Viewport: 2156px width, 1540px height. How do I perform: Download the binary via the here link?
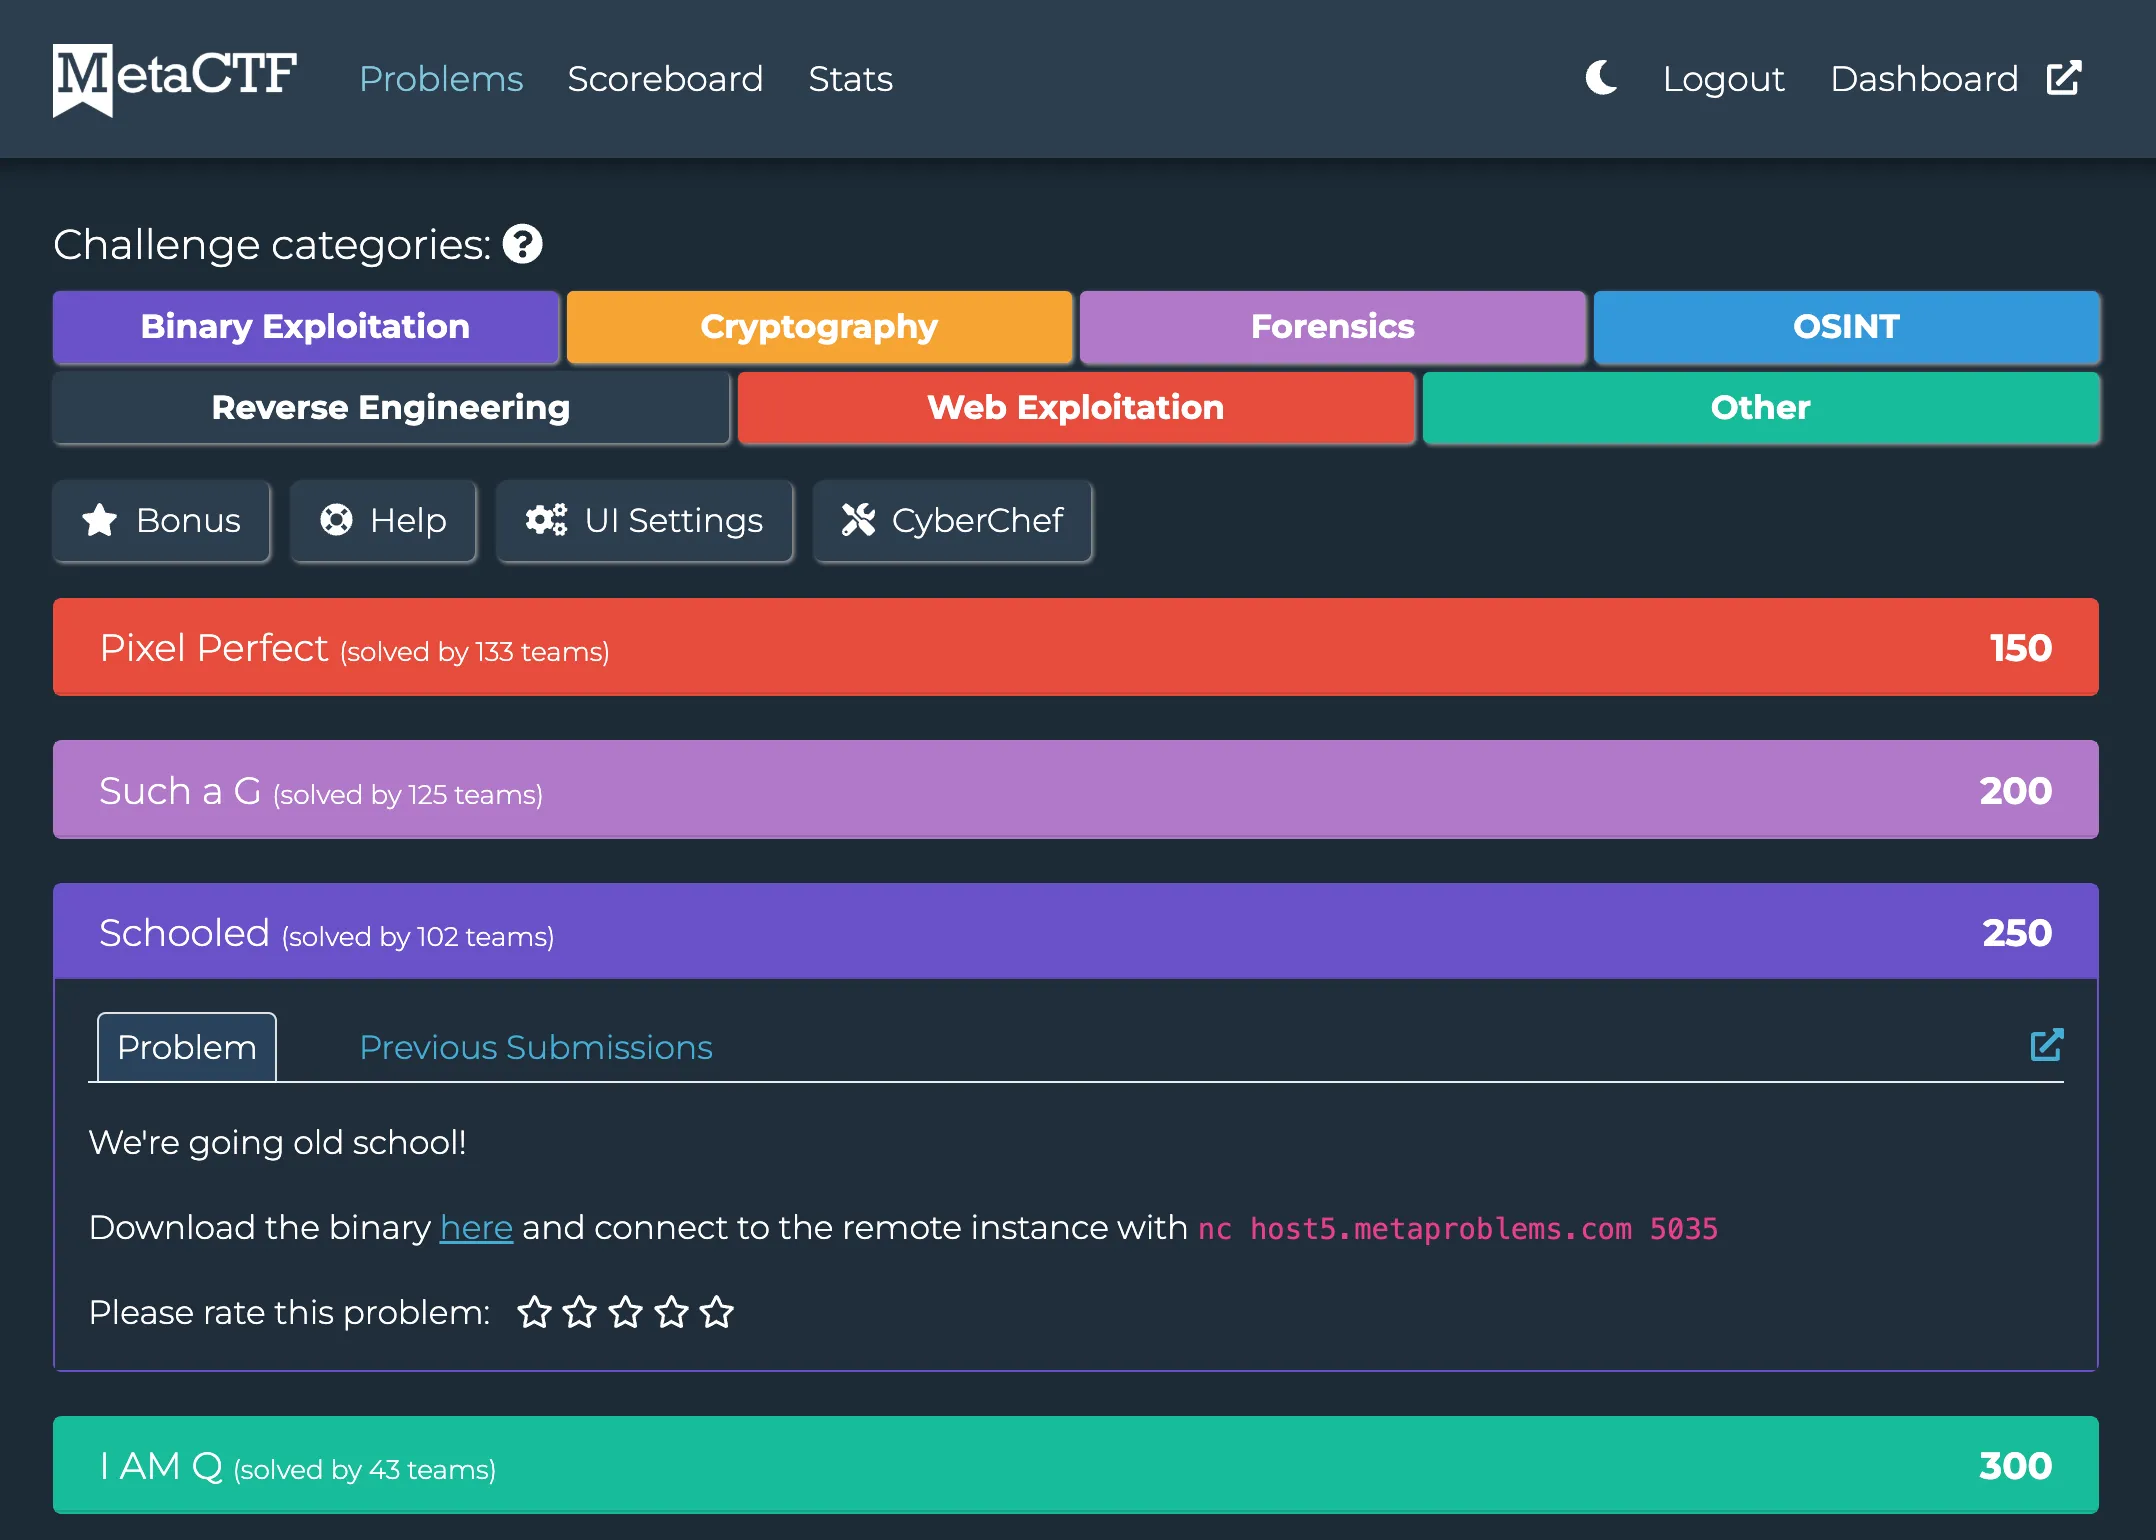[x=476, y=1227]
